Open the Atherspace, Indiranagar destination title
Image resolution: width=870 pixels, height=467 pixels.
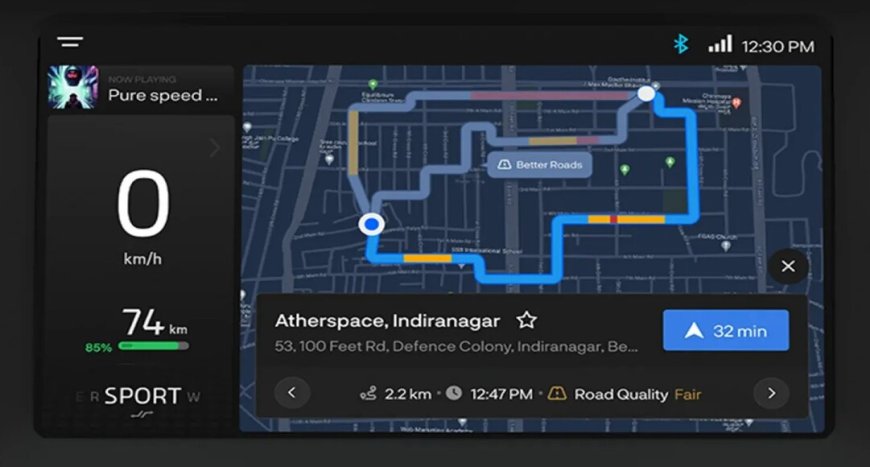(x=389, y=321)
